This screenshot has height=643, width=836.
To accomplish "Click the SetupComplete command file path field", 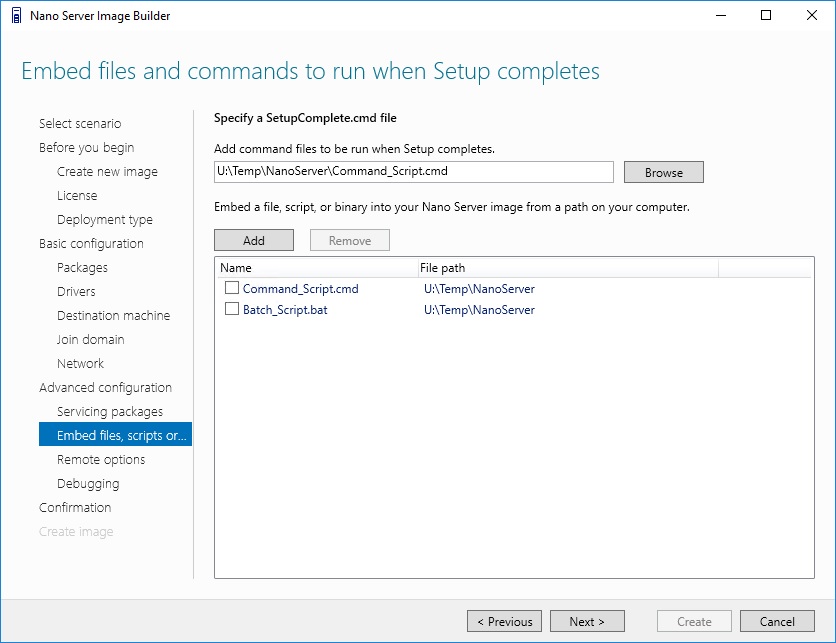I will tap(414, 172).
